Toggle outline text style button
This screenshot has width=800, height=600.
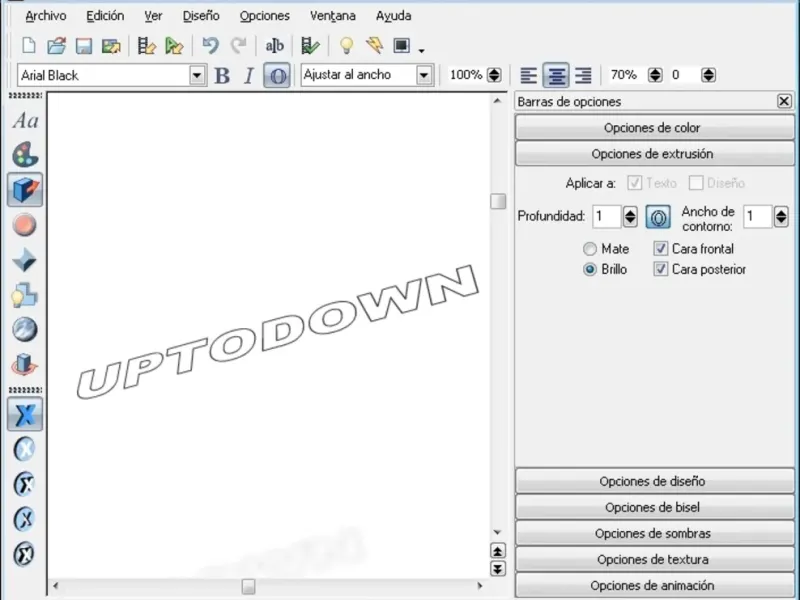pyautogui.click(x=277, y=76)
